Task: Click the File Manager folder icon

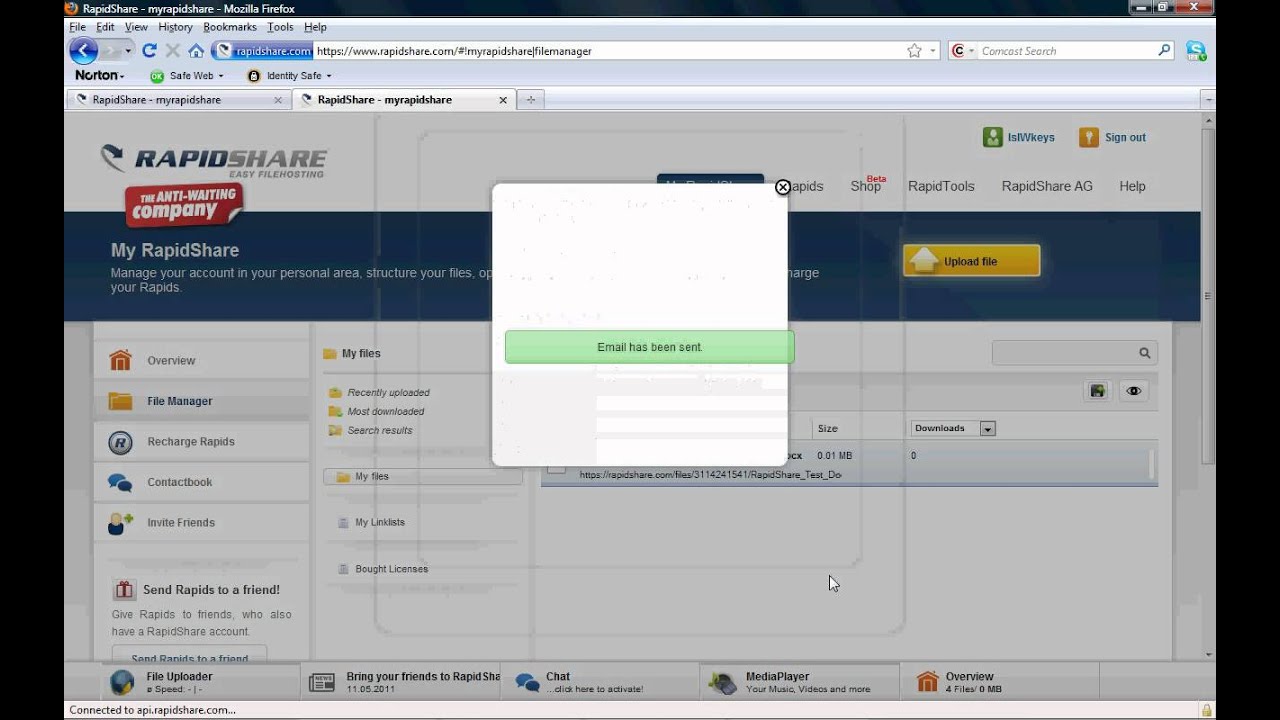Action: click(x=121, y=401)
